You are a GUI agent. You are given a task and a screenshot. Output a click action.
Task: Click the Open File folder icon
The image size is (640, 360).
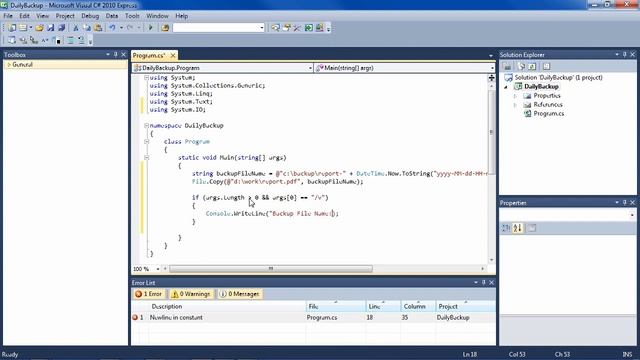tap(40, 28)
